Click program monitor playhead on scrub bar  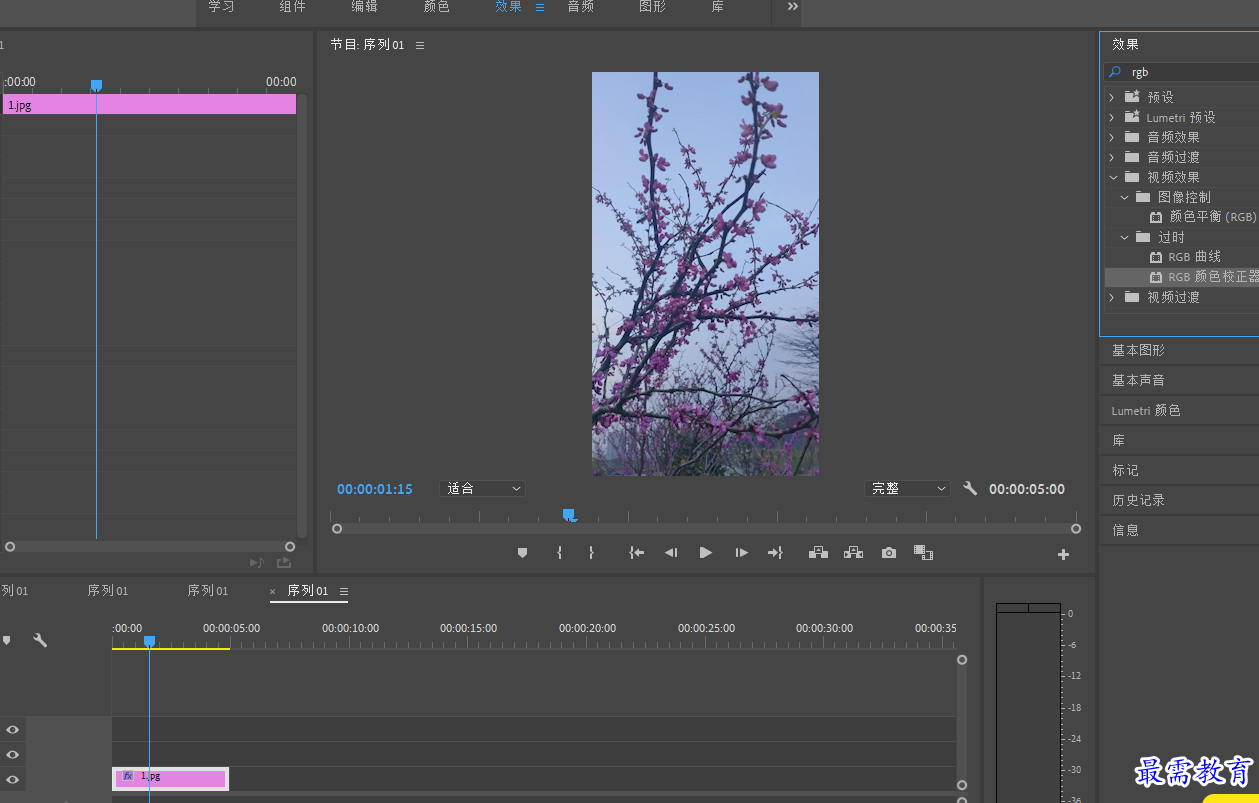pos(568,515)
